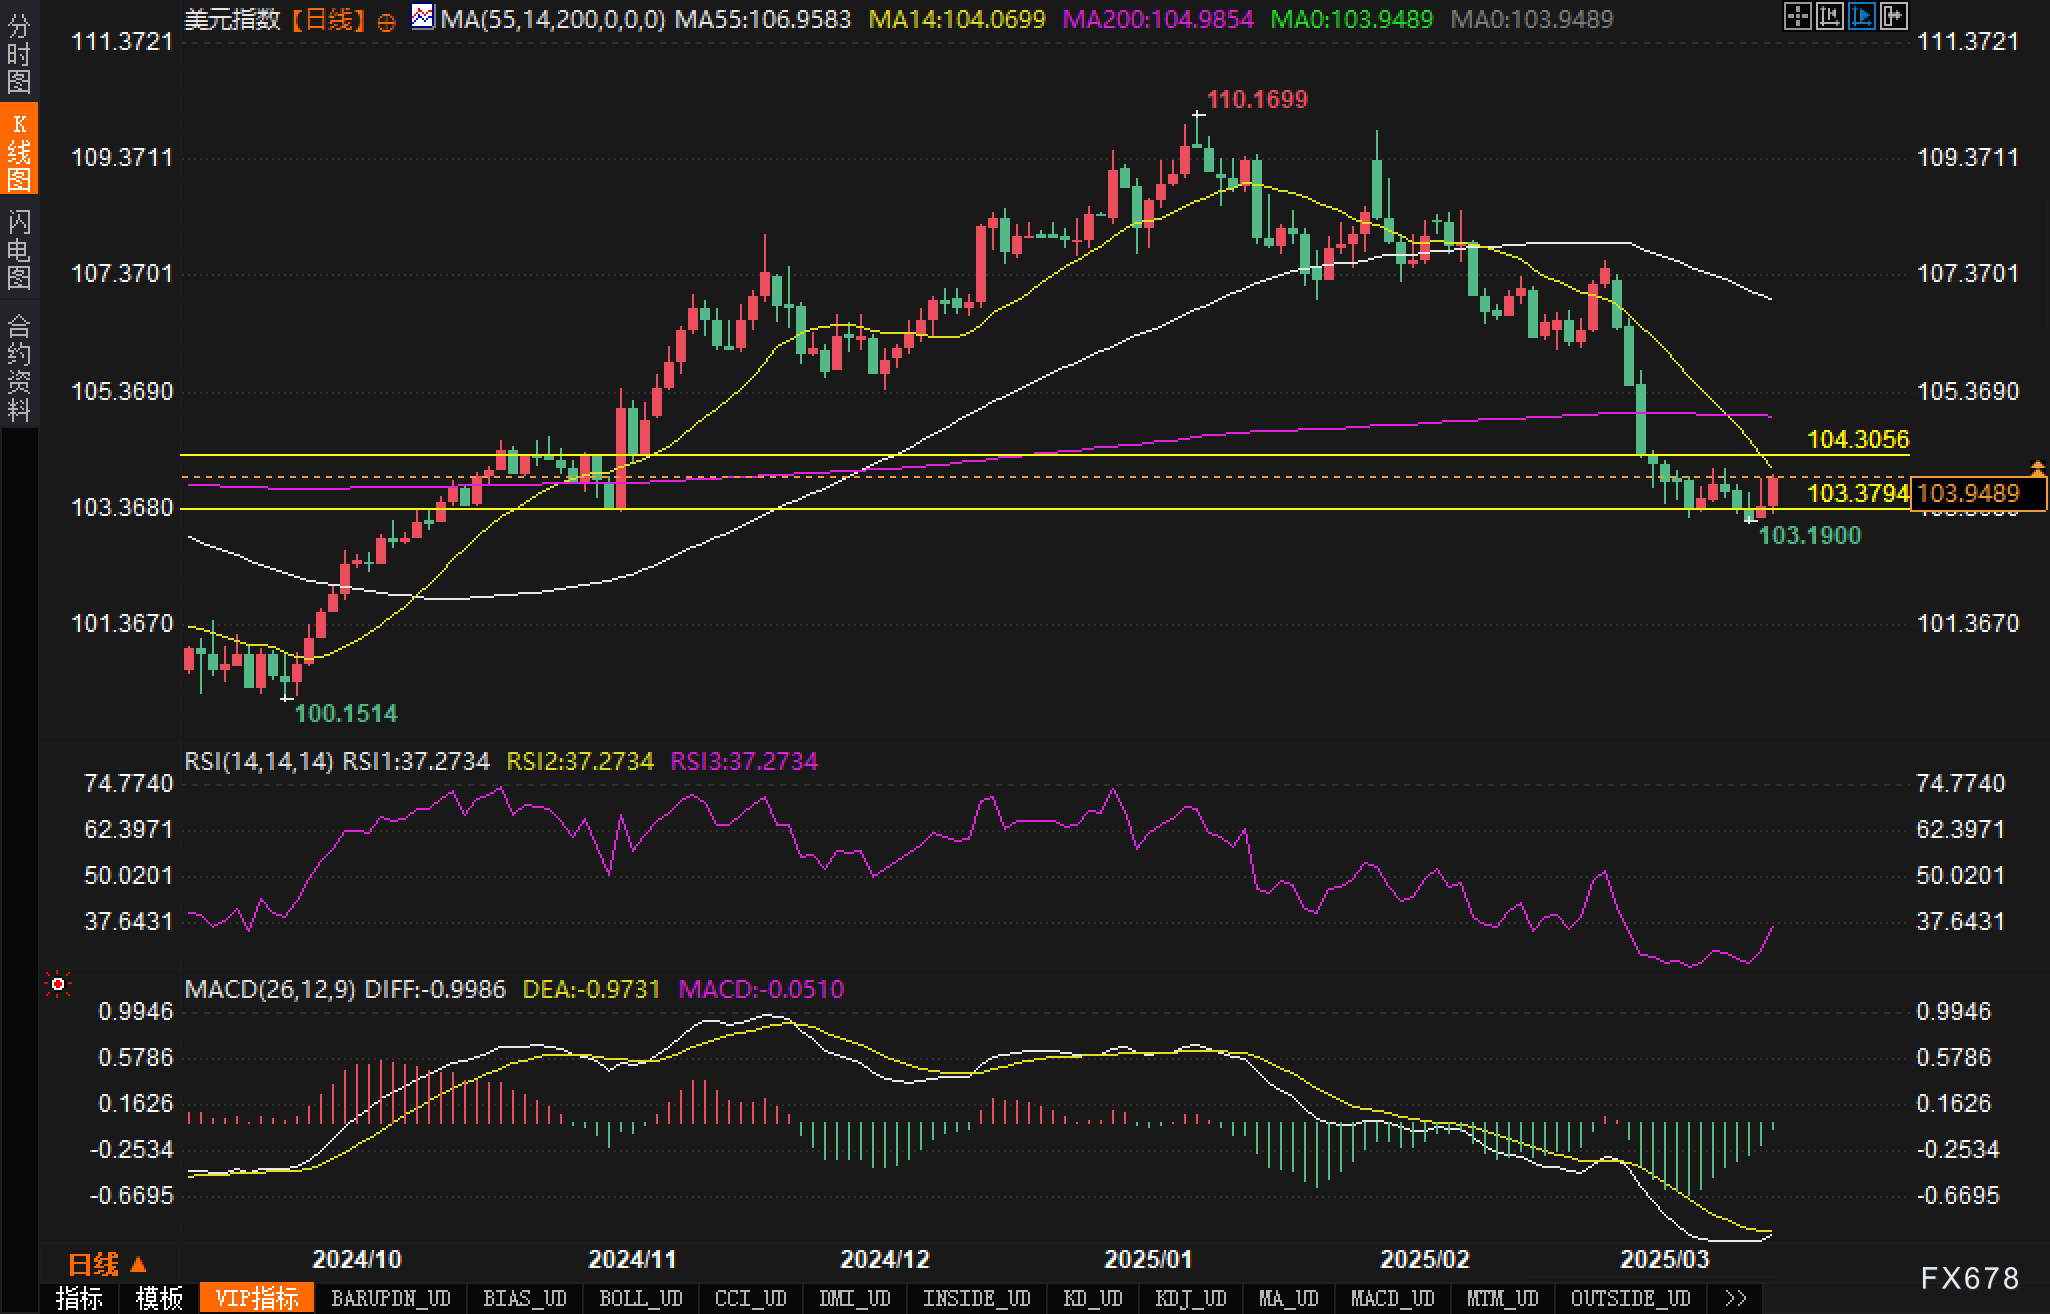Click the 模板 button

click(160, 1298)
